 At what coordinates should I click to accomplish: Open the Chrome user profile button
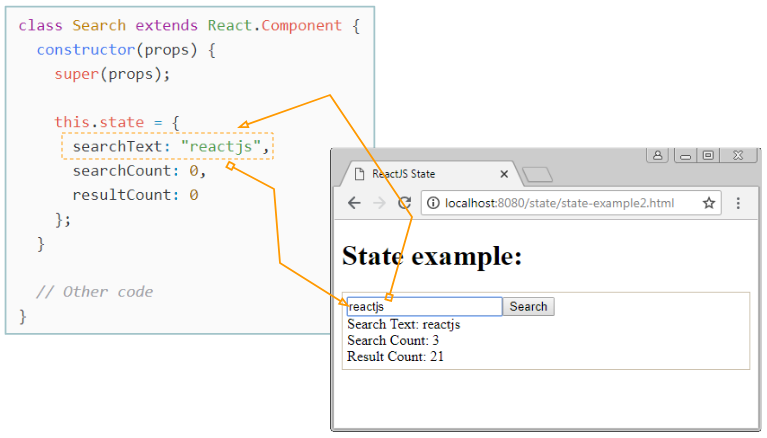tap(657, 155)
